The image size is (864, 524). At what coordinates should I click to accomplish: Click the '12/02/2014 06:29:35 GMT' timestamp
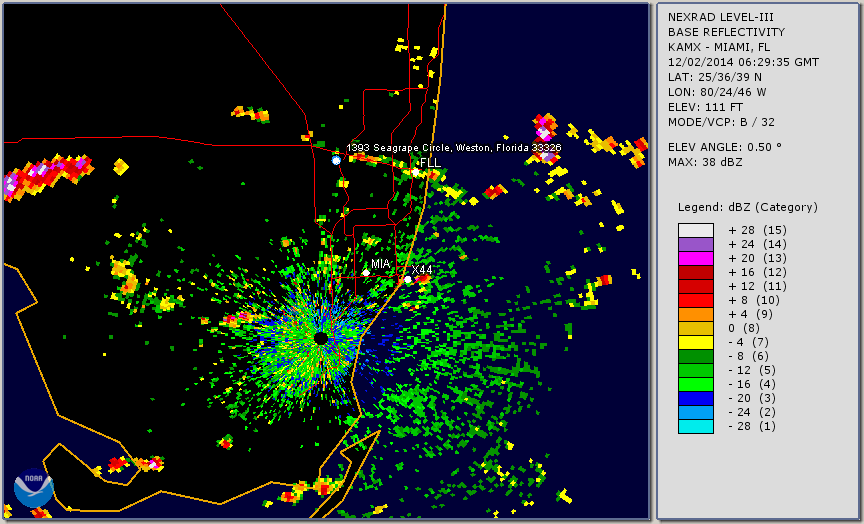click(743, 62)
